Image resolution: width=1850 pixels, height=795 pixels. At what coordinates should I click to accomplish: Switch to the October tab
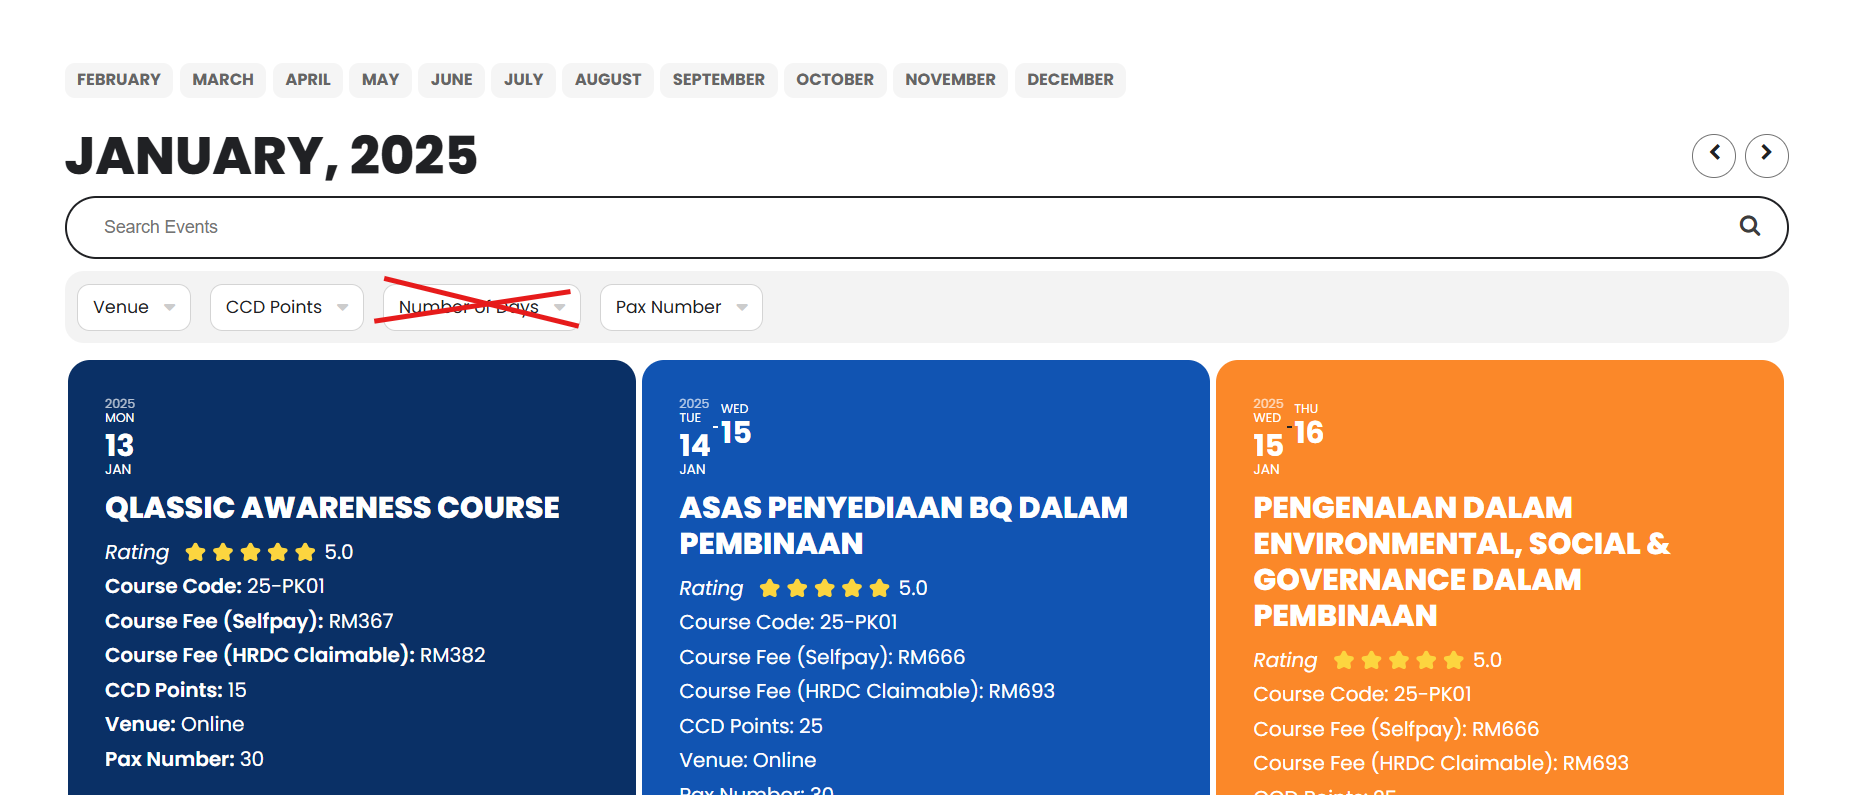click(835, 80)
